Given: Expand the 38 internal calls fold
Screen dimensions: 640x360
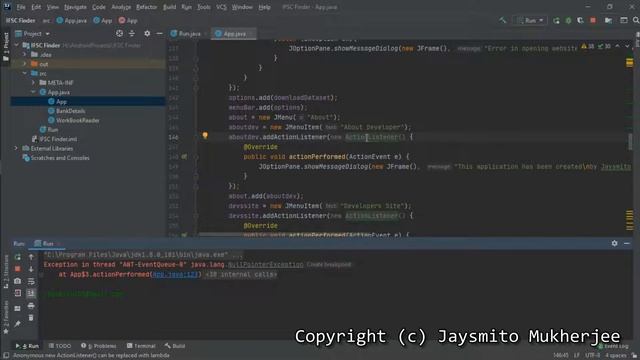Looking at the screenshot, I should click(x=241, y=274).
